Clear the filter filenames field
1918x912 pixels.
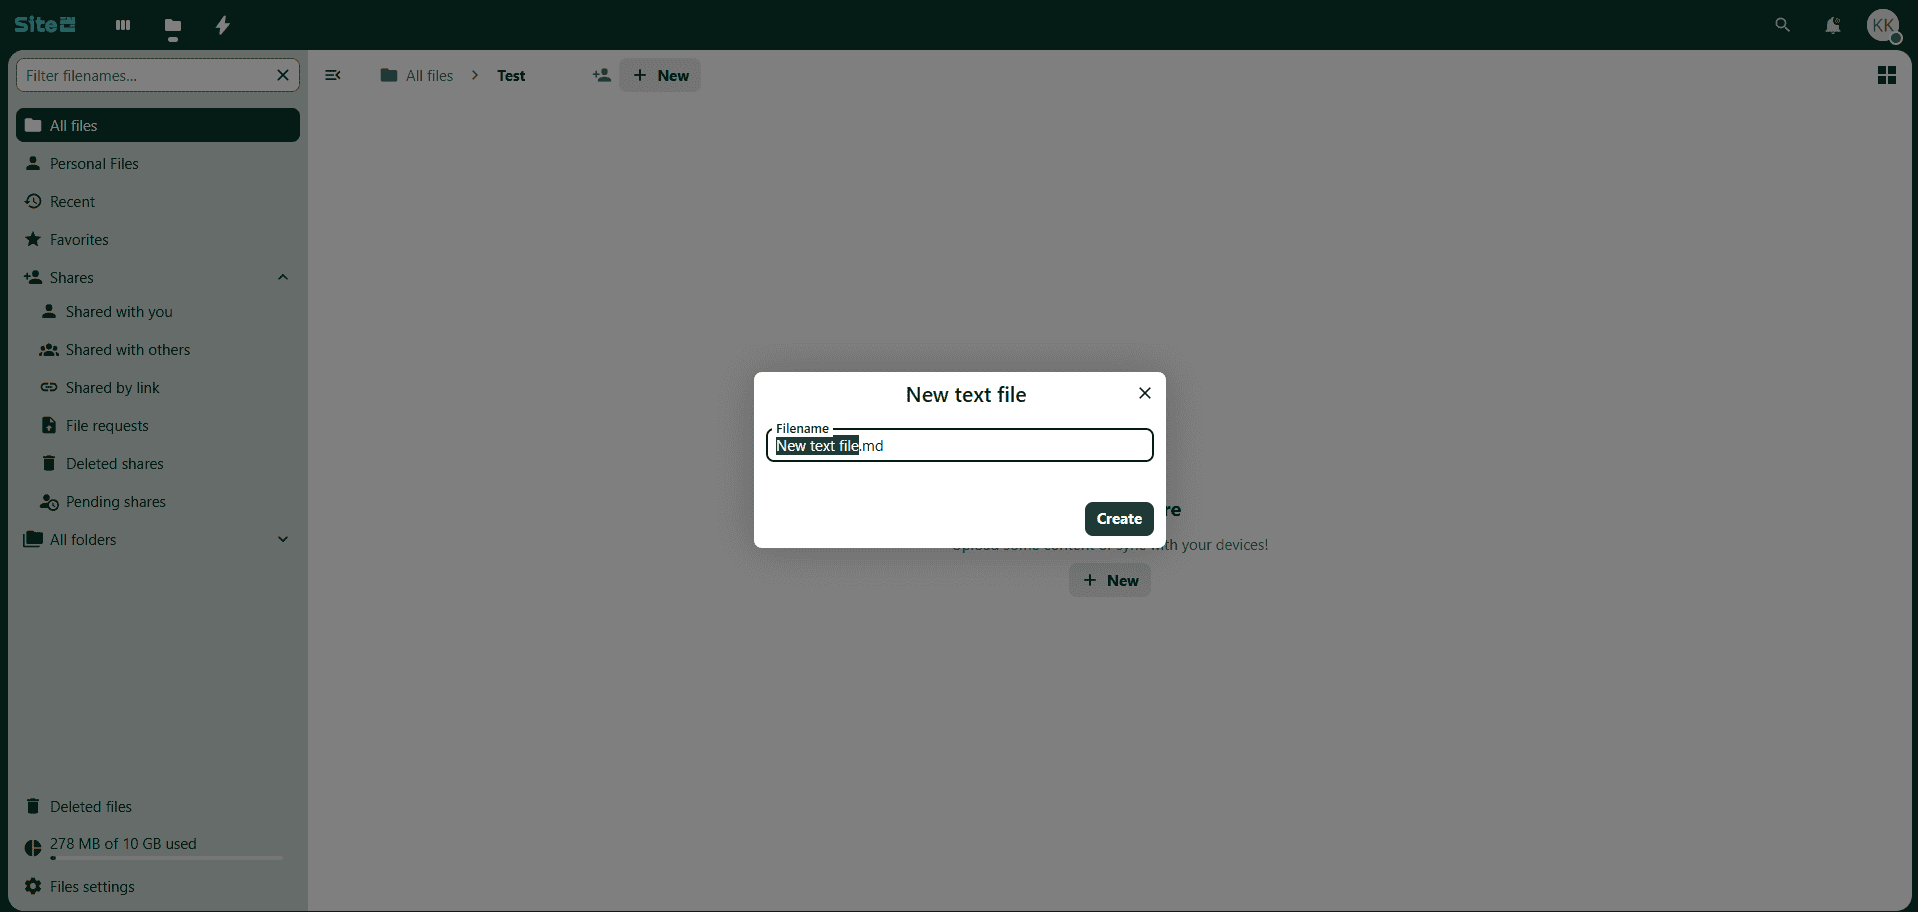click(x=283, y=76)
